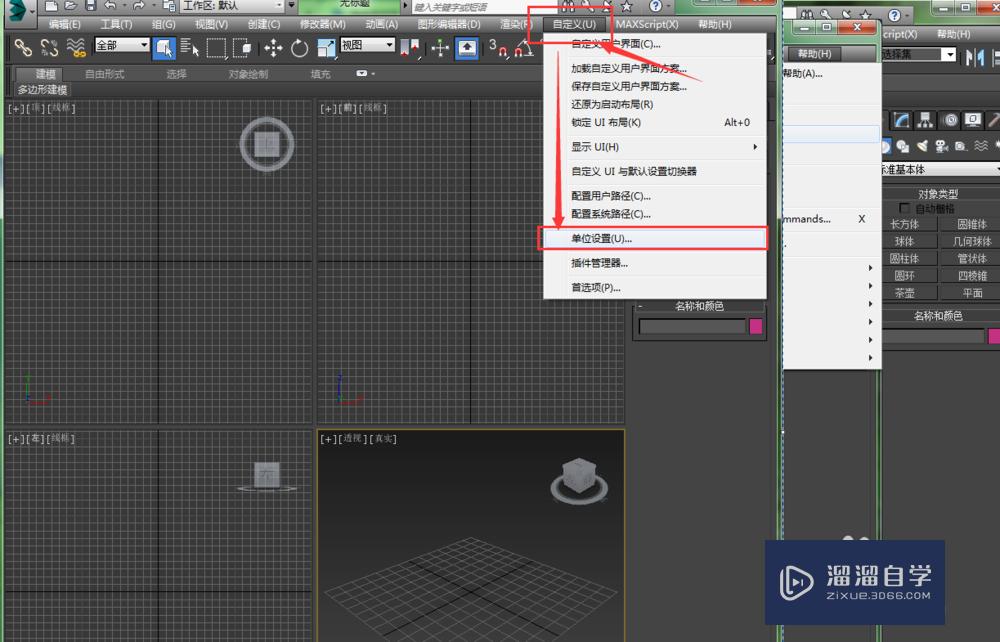Click Save File floppy icon
The image size is (1000, 642).
pos(91,6)
